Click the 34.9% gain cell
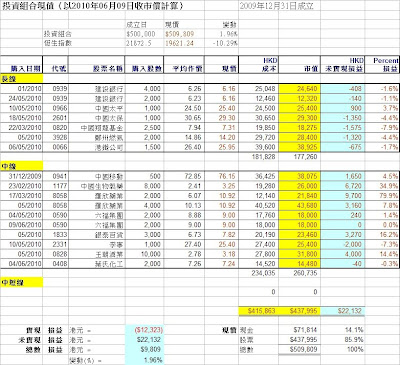The image size is (400, 365). pos(389,186)
